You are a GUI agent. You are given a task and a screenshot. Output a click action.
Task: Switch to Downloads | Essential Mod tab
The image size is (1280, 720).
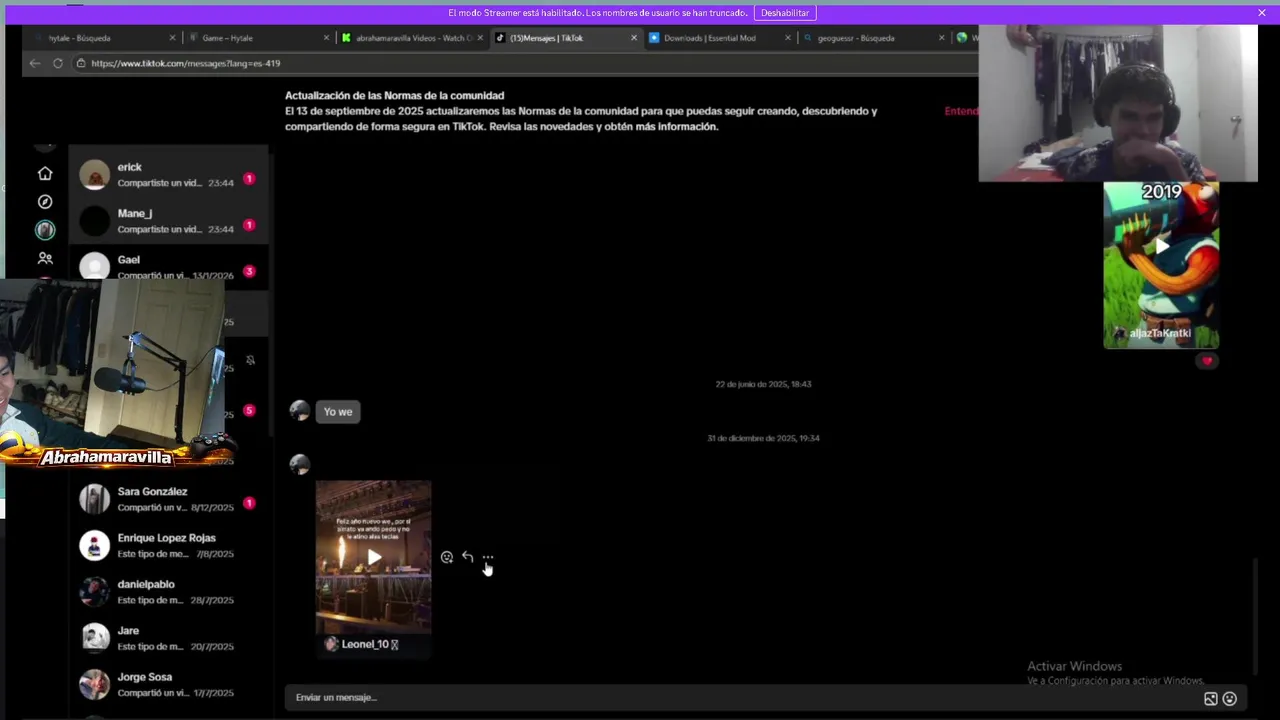[x=718, y=38]
